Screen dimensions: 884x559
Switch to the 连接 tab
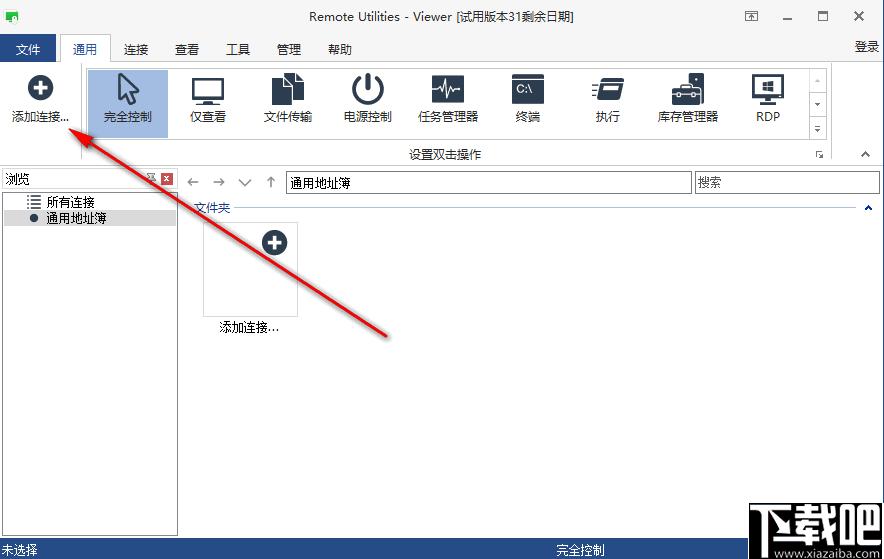pyautogui.click(x=136, y=50)
